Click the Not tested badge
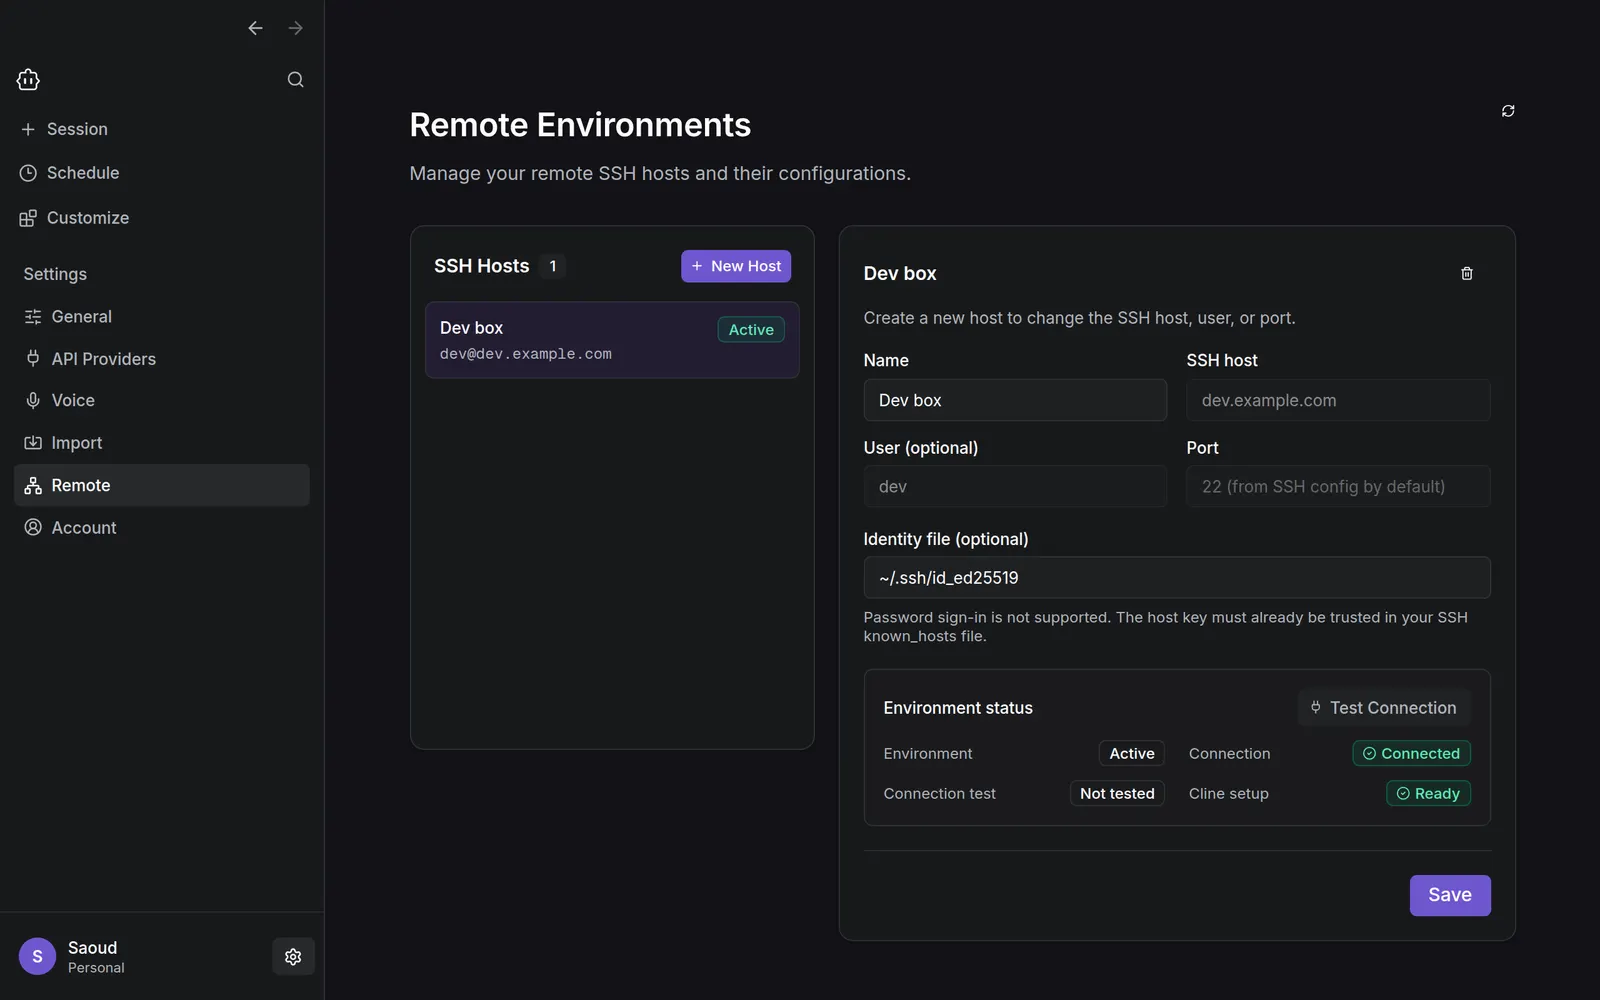 pyautogui.click(x=1117, y=794)
